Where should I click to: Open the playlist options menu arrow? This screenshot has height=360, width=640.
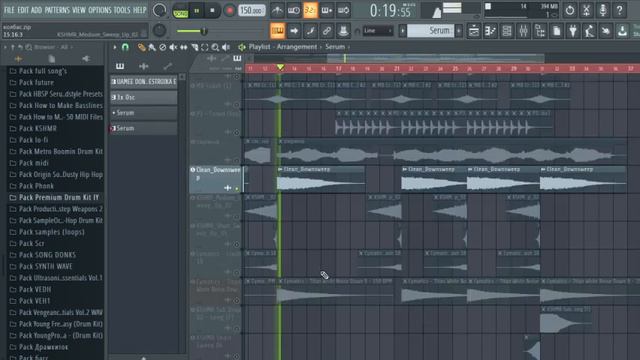pos(115,47)
